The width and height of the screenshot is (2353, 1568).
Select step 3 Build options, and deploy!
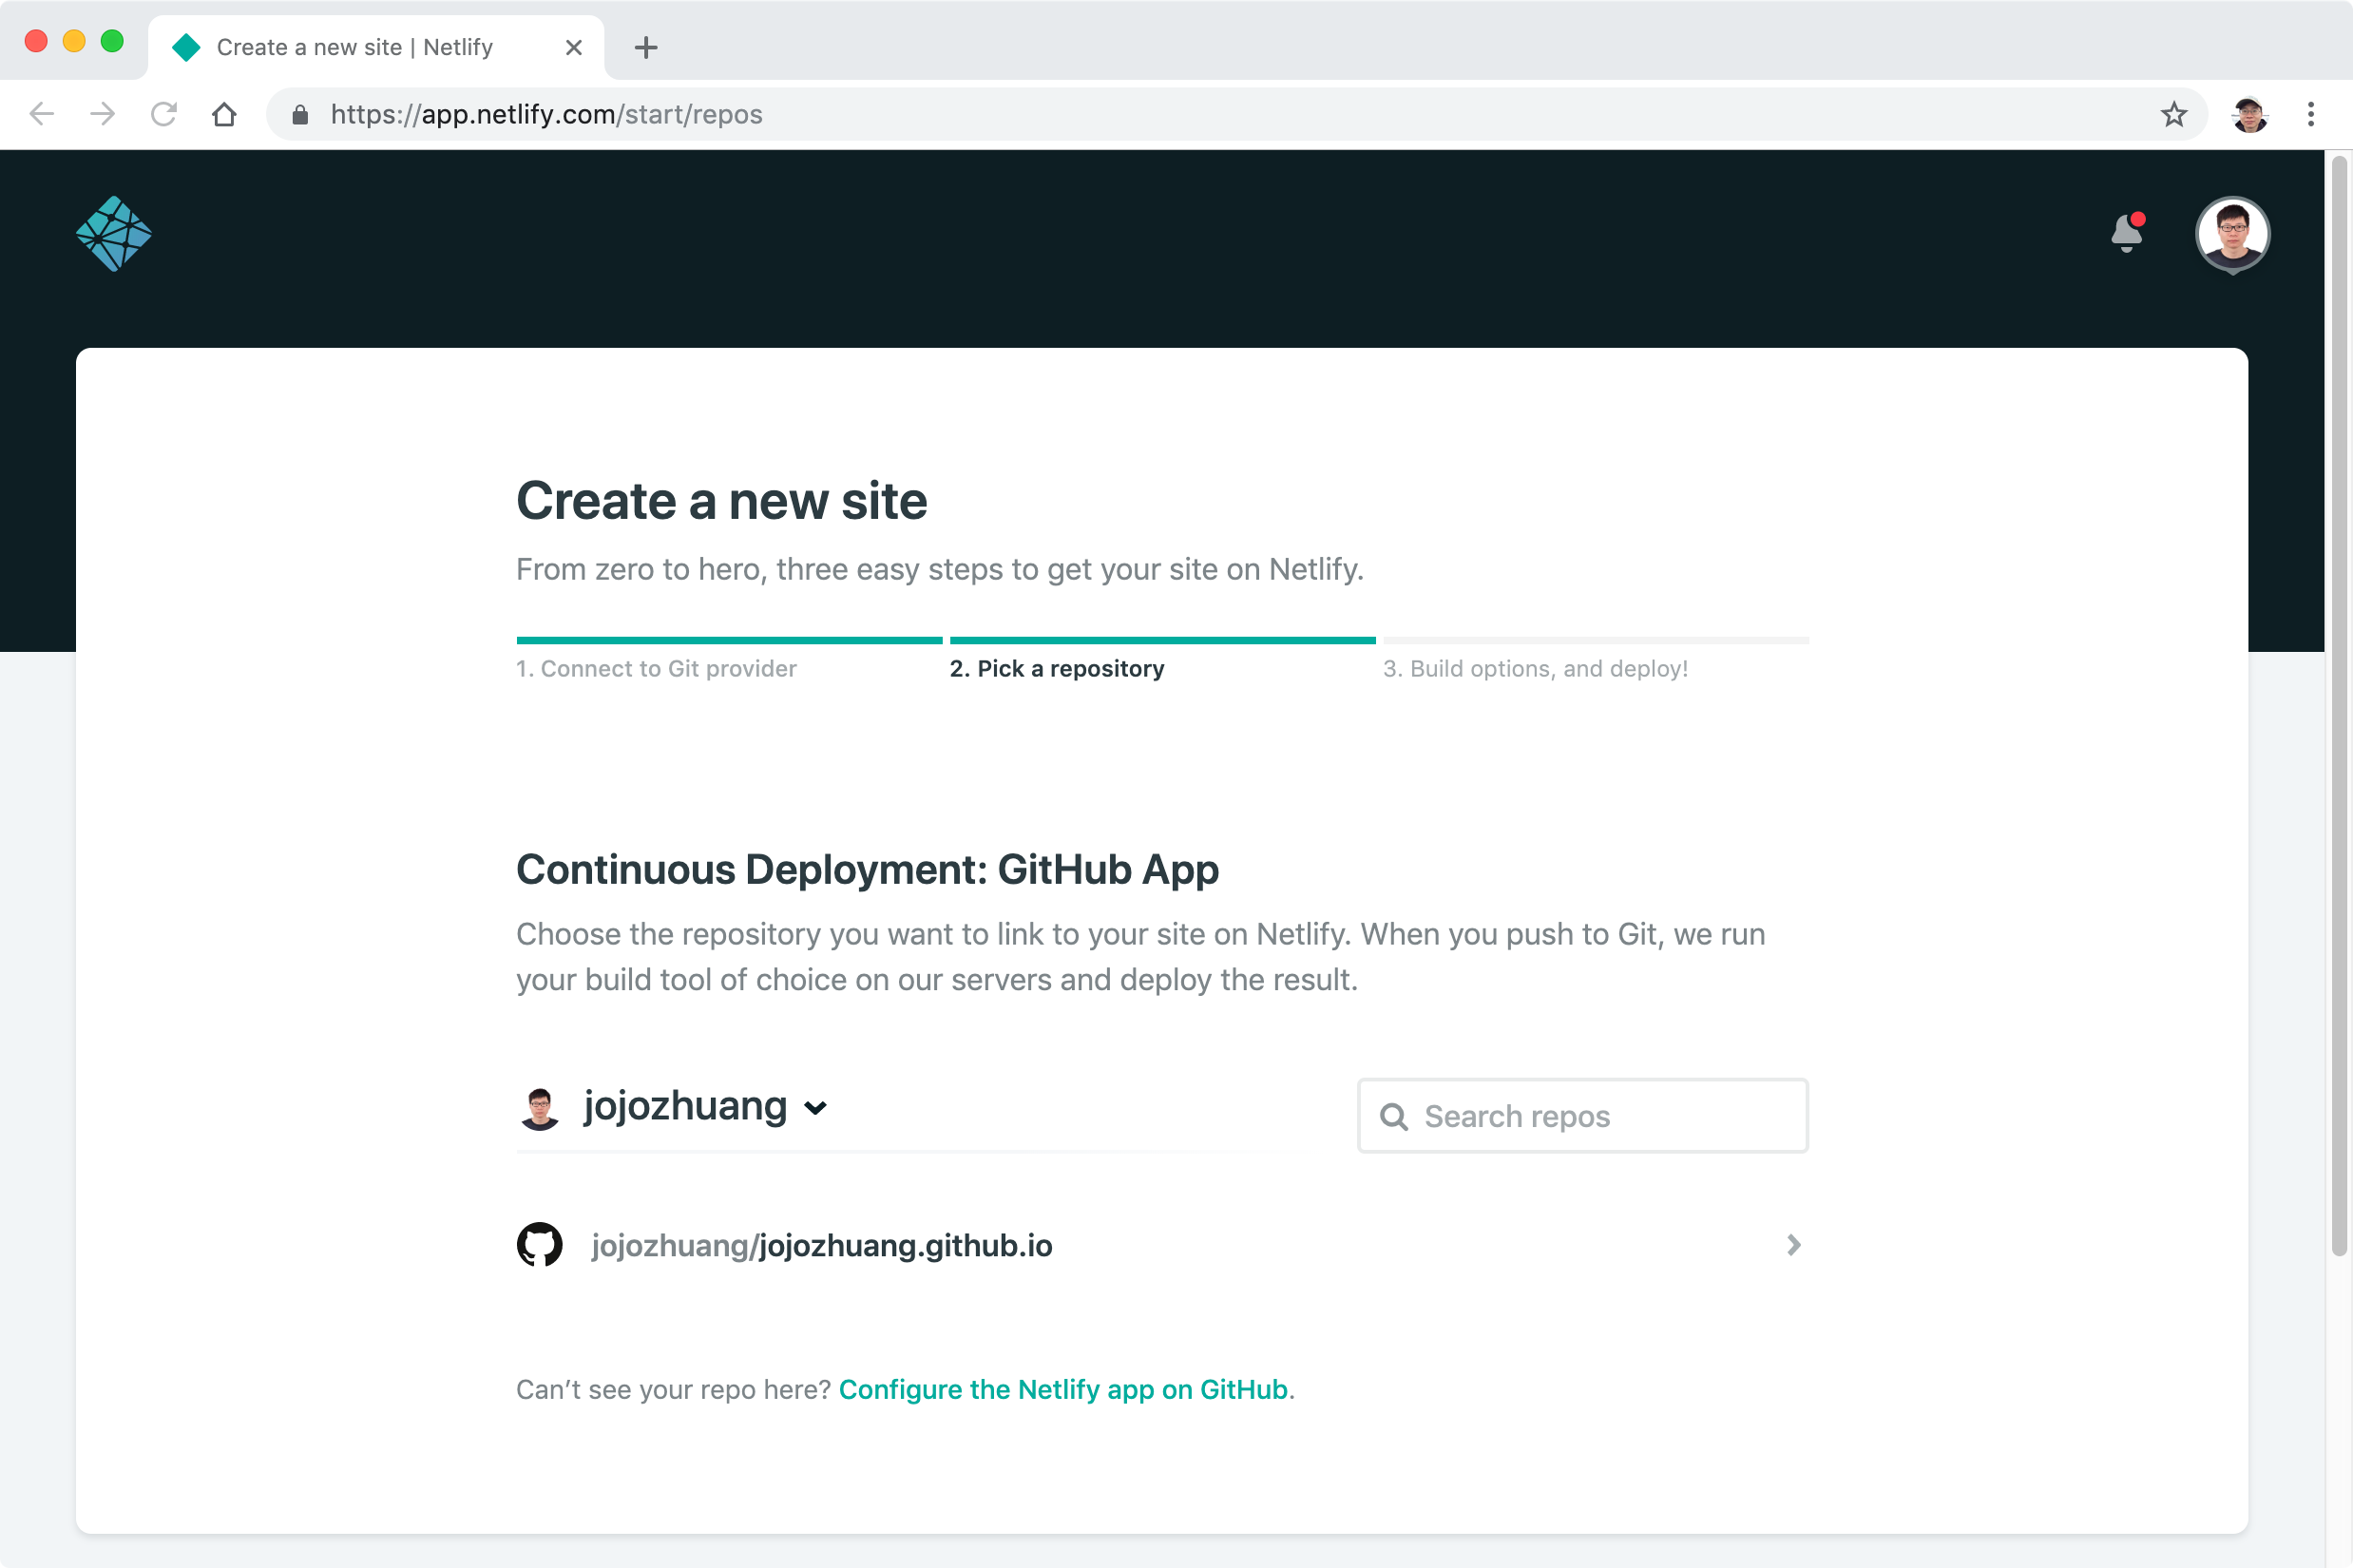tap(1535, 668)
